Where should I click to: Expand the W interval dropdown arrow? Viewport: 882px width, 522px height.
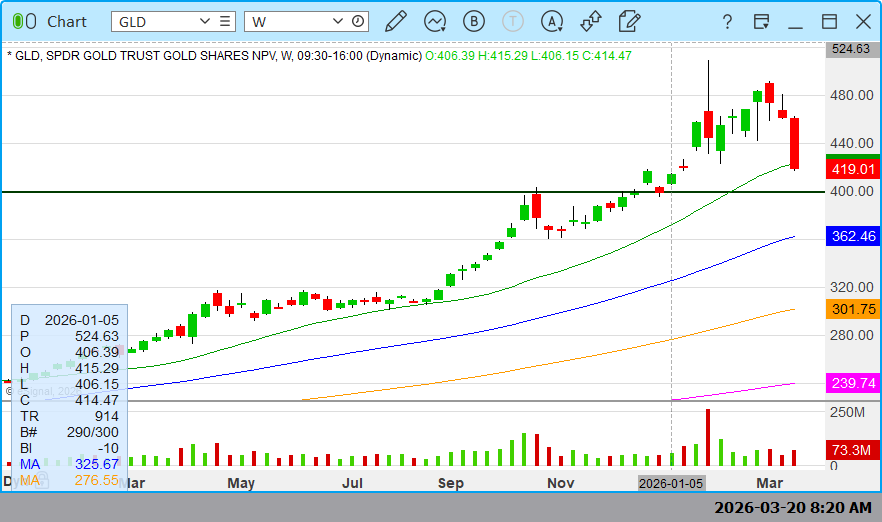(338, 21)
